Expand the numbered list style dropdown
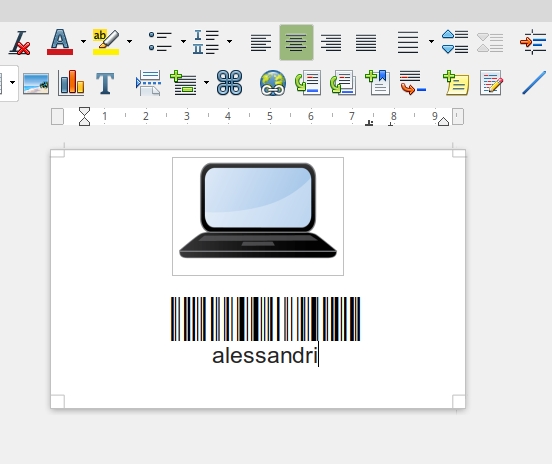This screenshot has width=552, height=464. pos(229,42)
